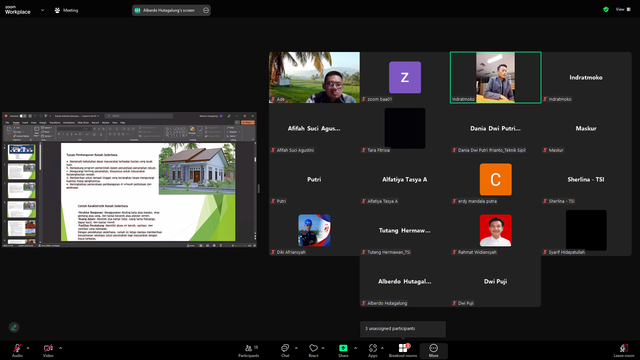The image size is (640, 360).
Task: Select third slide thumbnail in PowerPoint
Action: tap(22, 190)
